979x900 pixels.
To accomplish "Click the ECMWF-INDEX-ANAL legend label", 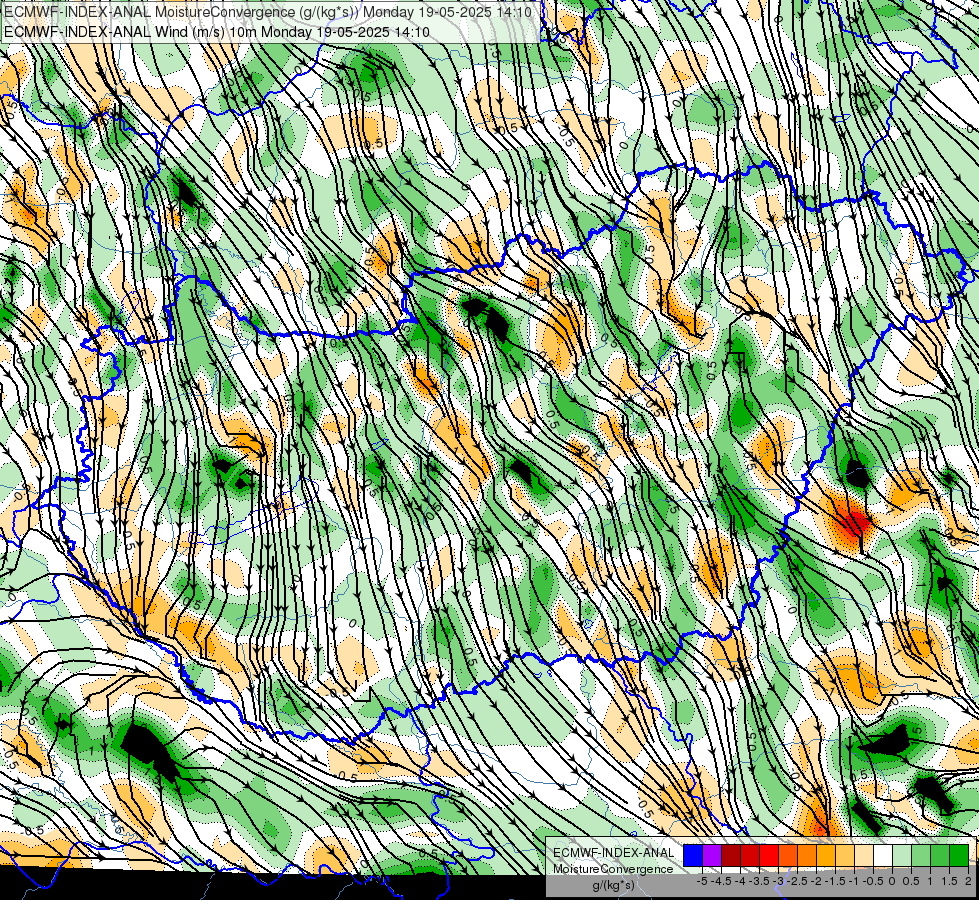I will click(614, 853).
